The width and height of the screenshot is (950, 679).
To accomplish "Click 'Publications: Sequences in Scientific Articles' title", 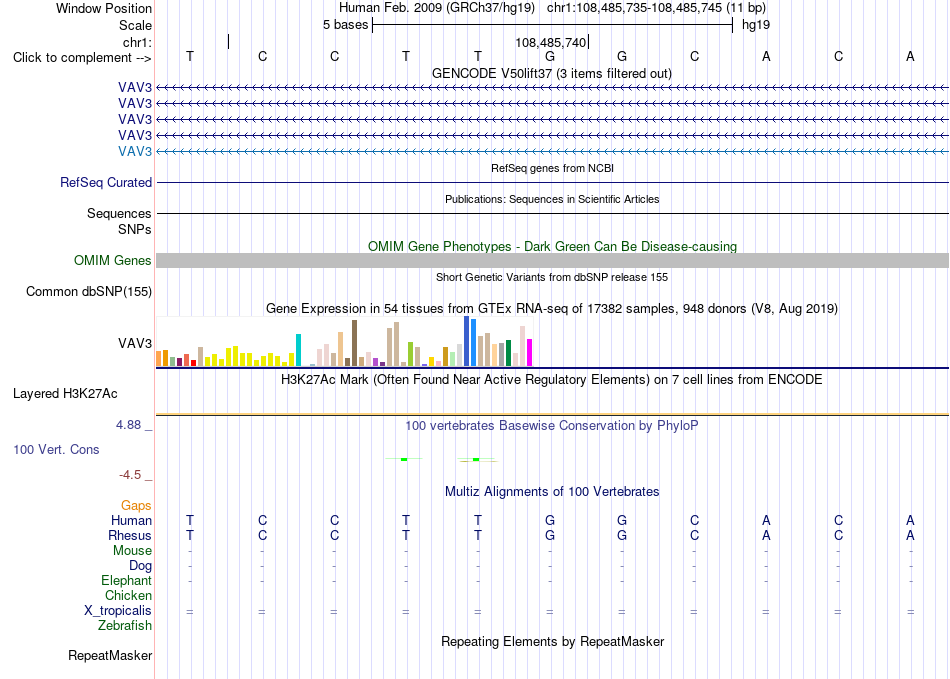I will [552, 199].
